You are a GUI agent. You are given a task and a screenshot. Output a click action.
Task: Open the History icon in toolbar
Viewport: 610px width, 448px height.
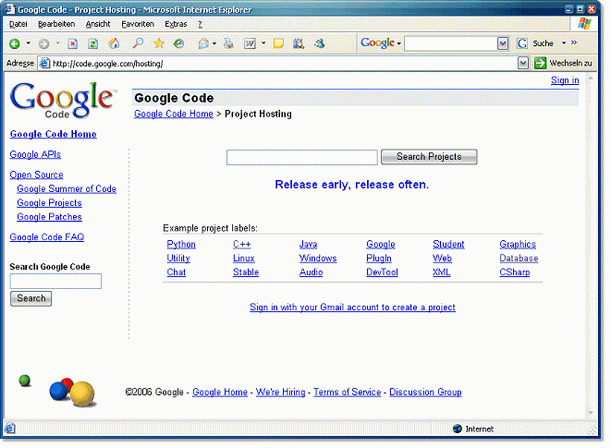[x=179, y=43]
